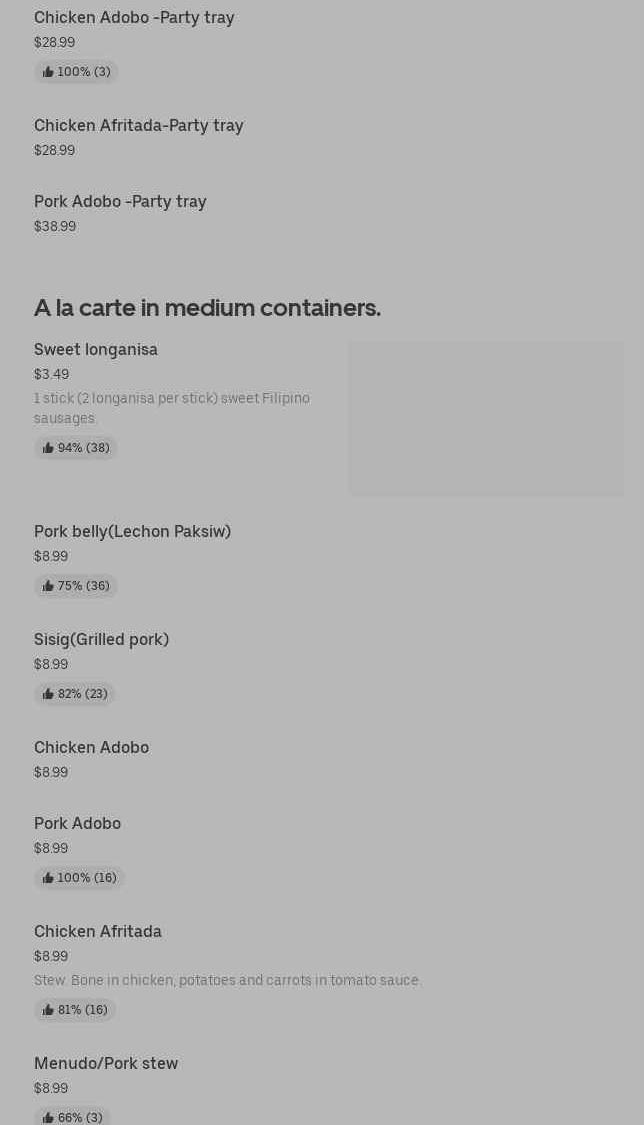The image size is (644, 1125).
Task: Select the a la carte Pork Adobo item
Action: pyautogui.click(x=77, y=824)
